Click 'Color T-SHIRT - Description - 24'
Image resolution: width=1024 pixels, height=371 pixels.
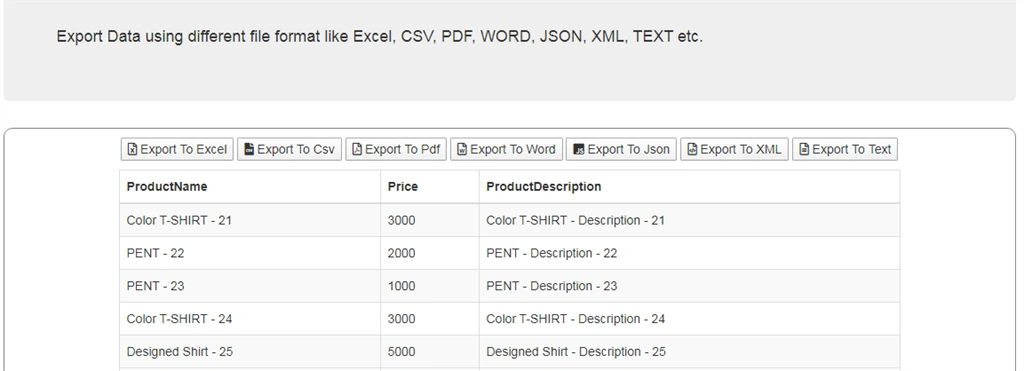(690, 319)
